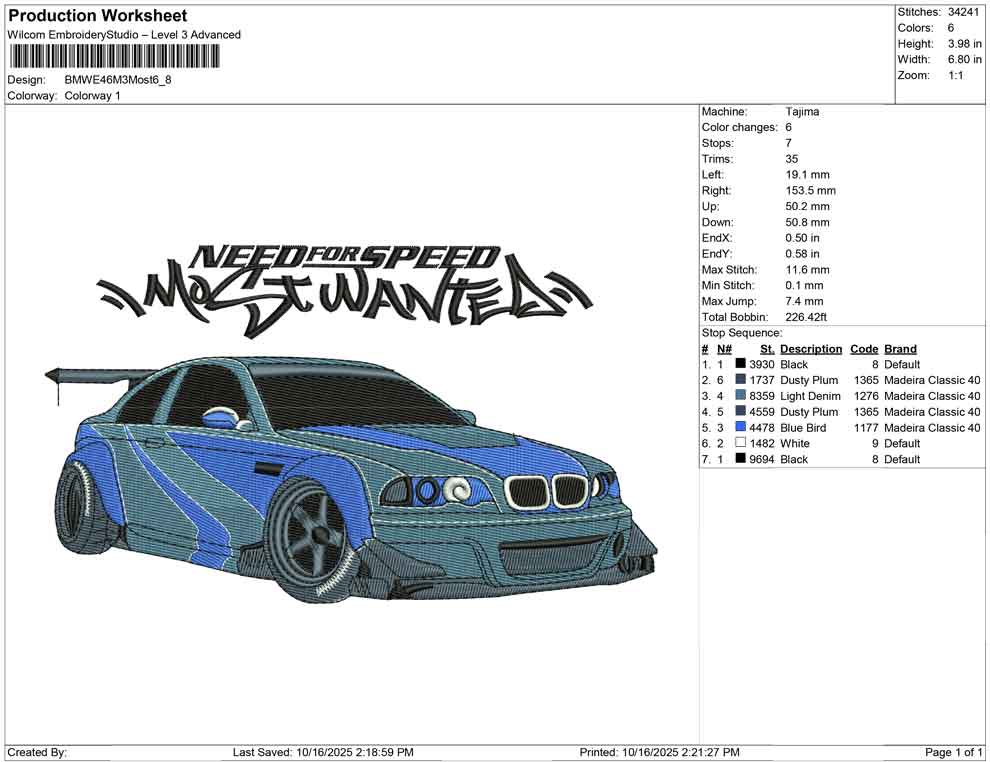
Task: Click the stitches count 34241
Action: click(x=965, y=12)
